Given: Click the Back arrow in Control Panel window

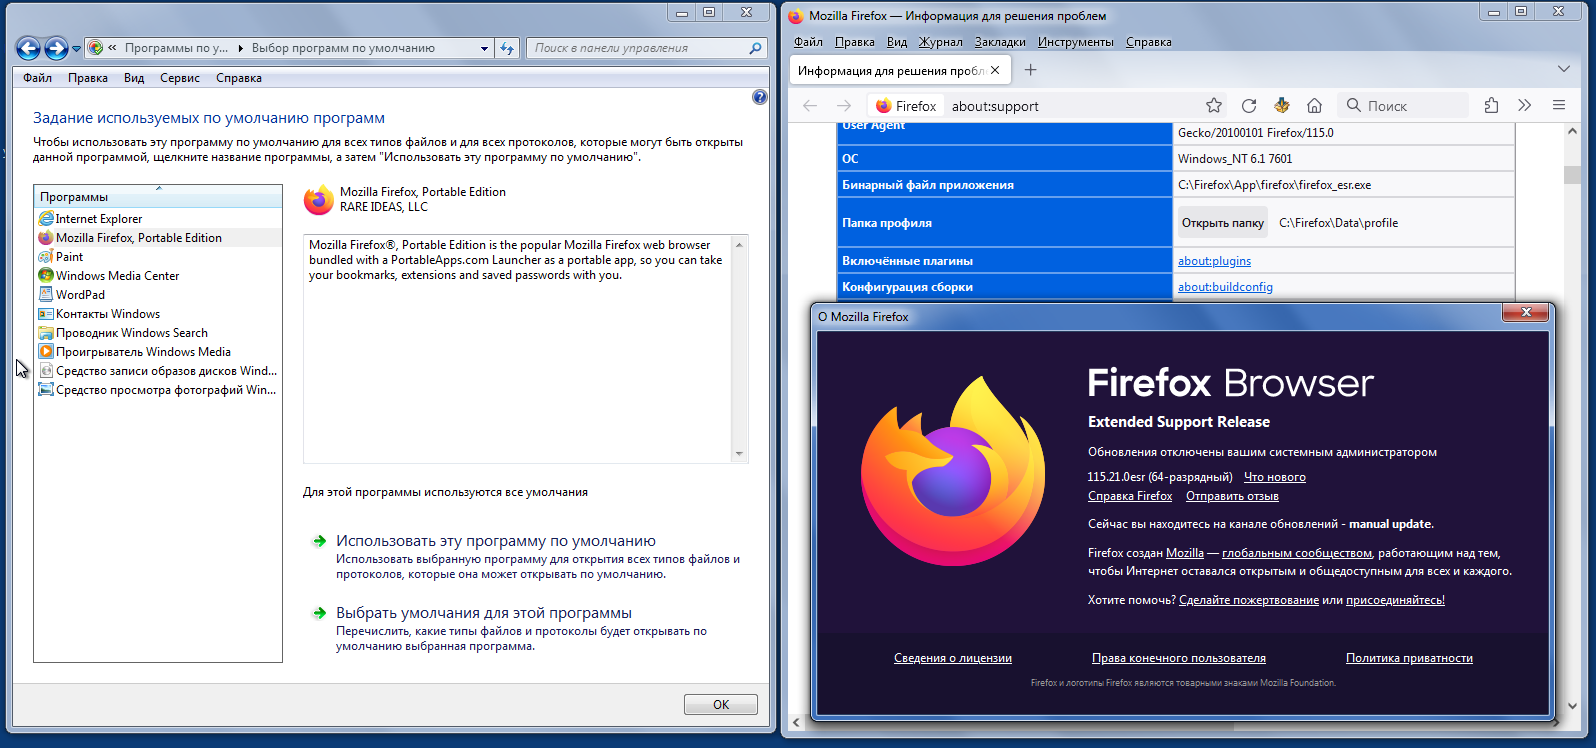Looking at the screenshot, I should (x=28, y=48).
